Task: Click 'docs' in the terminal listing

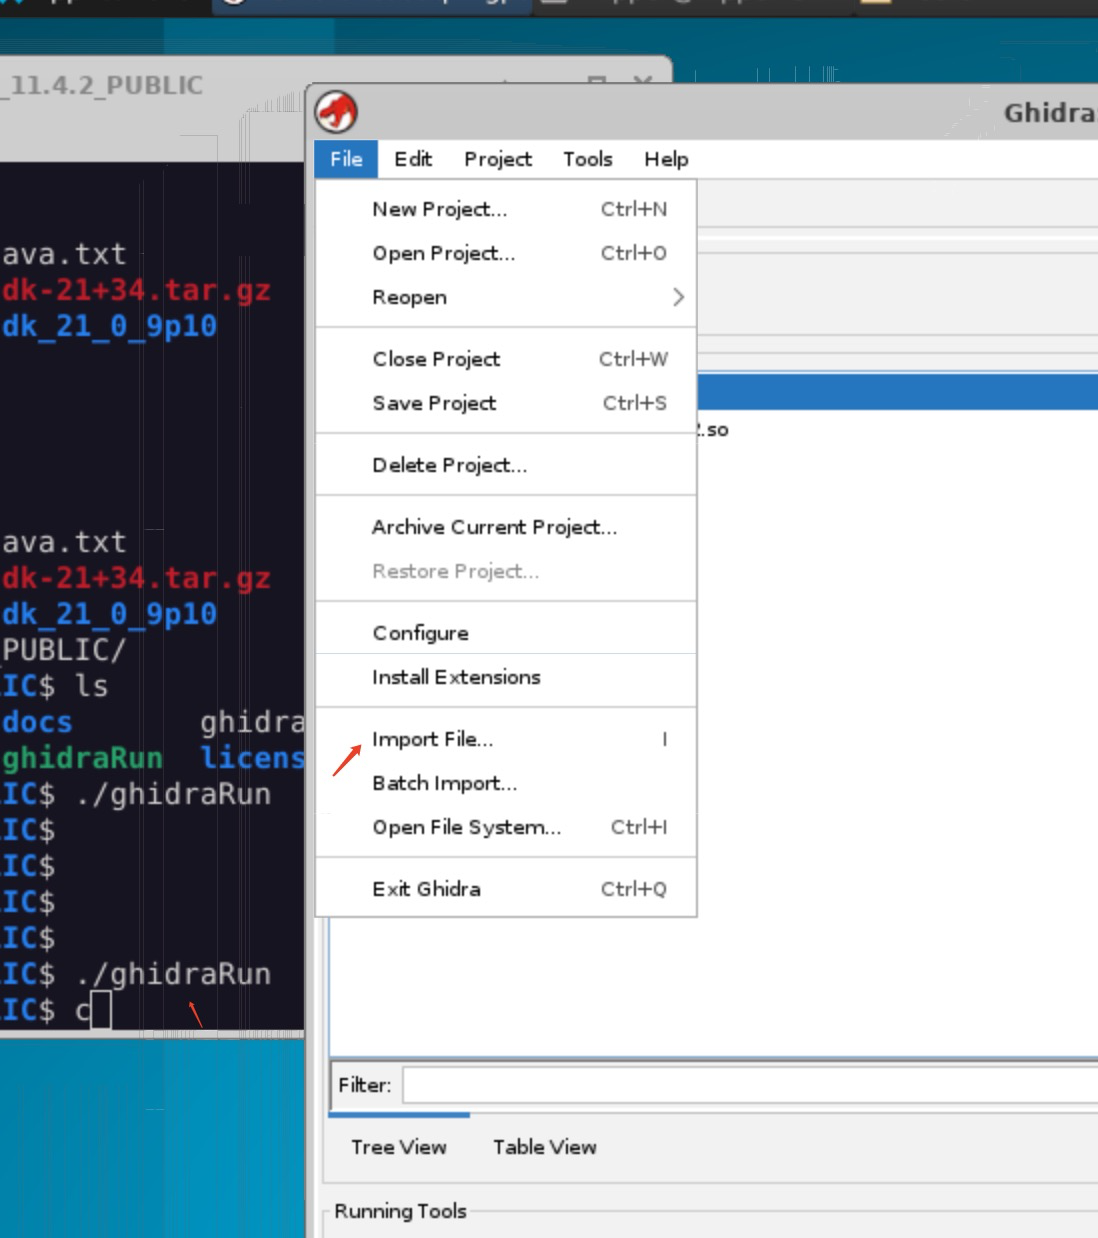Action: (x=37, y=722)
